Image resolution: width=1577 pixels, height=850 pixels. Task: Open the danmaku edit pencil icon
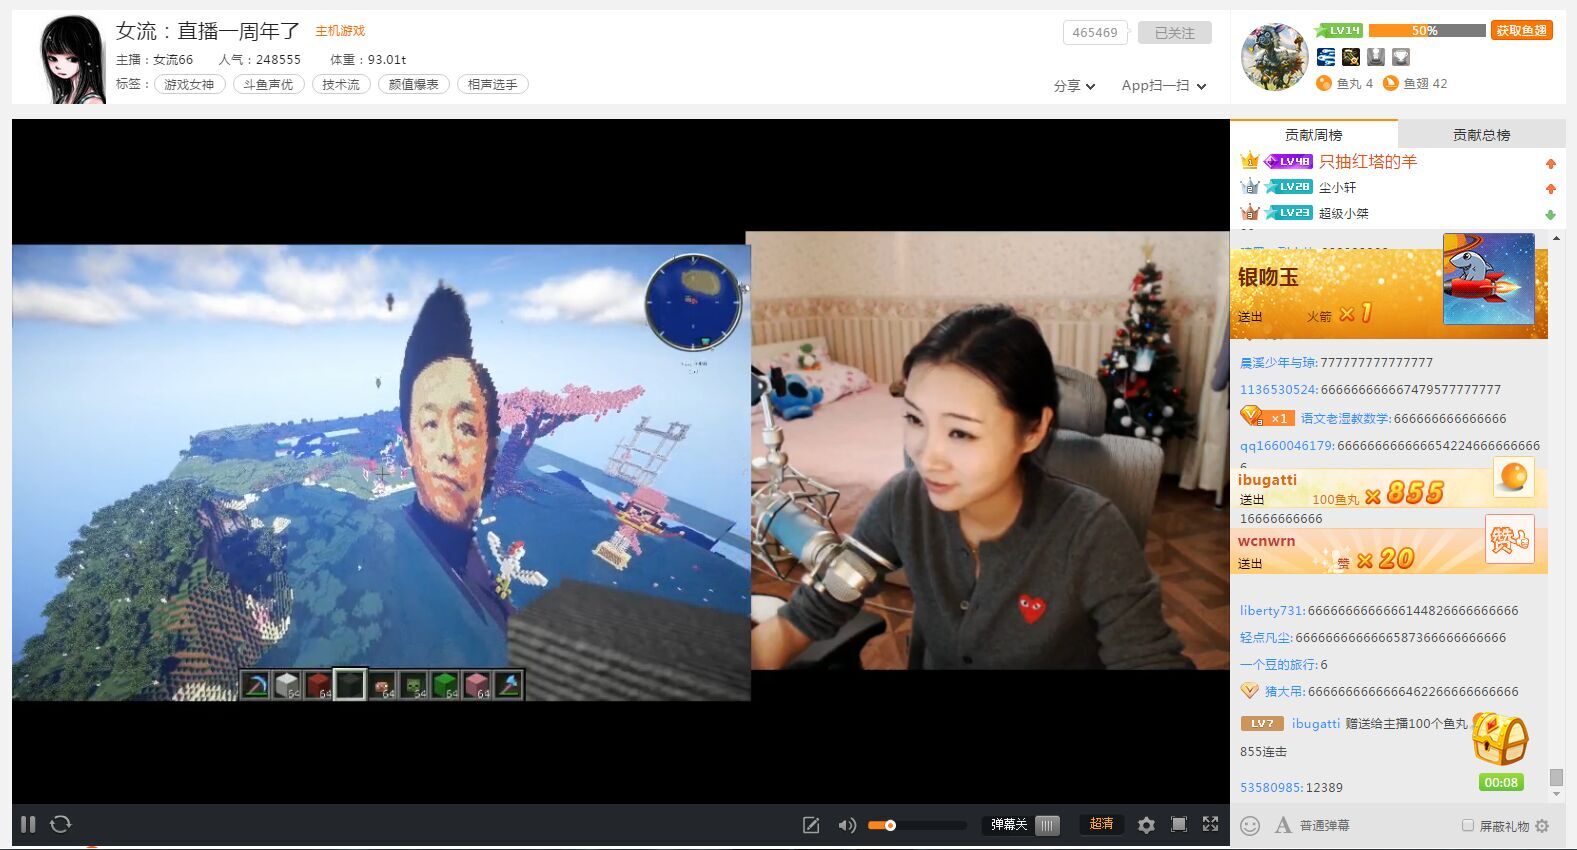click(x=811, y=825)
